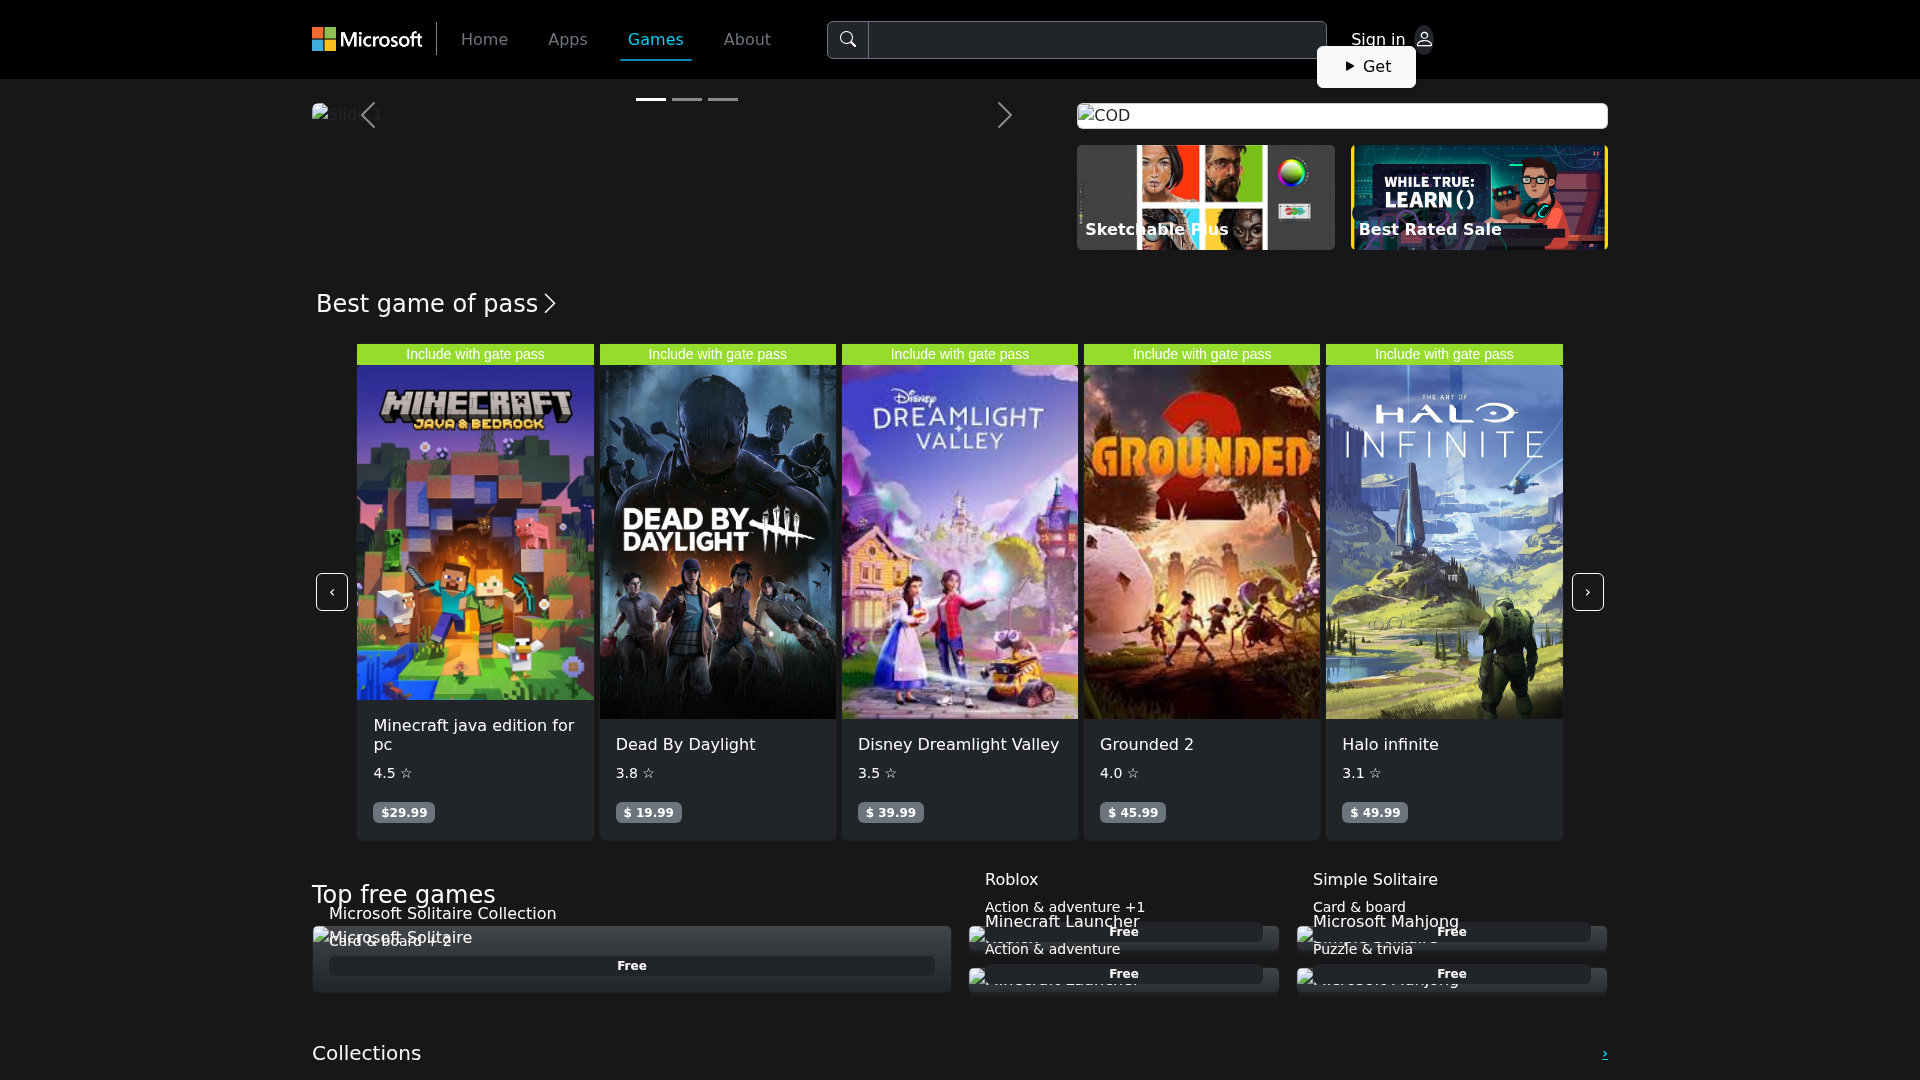Click gate pass banner above Halo Infinite

pos(1444,354)
